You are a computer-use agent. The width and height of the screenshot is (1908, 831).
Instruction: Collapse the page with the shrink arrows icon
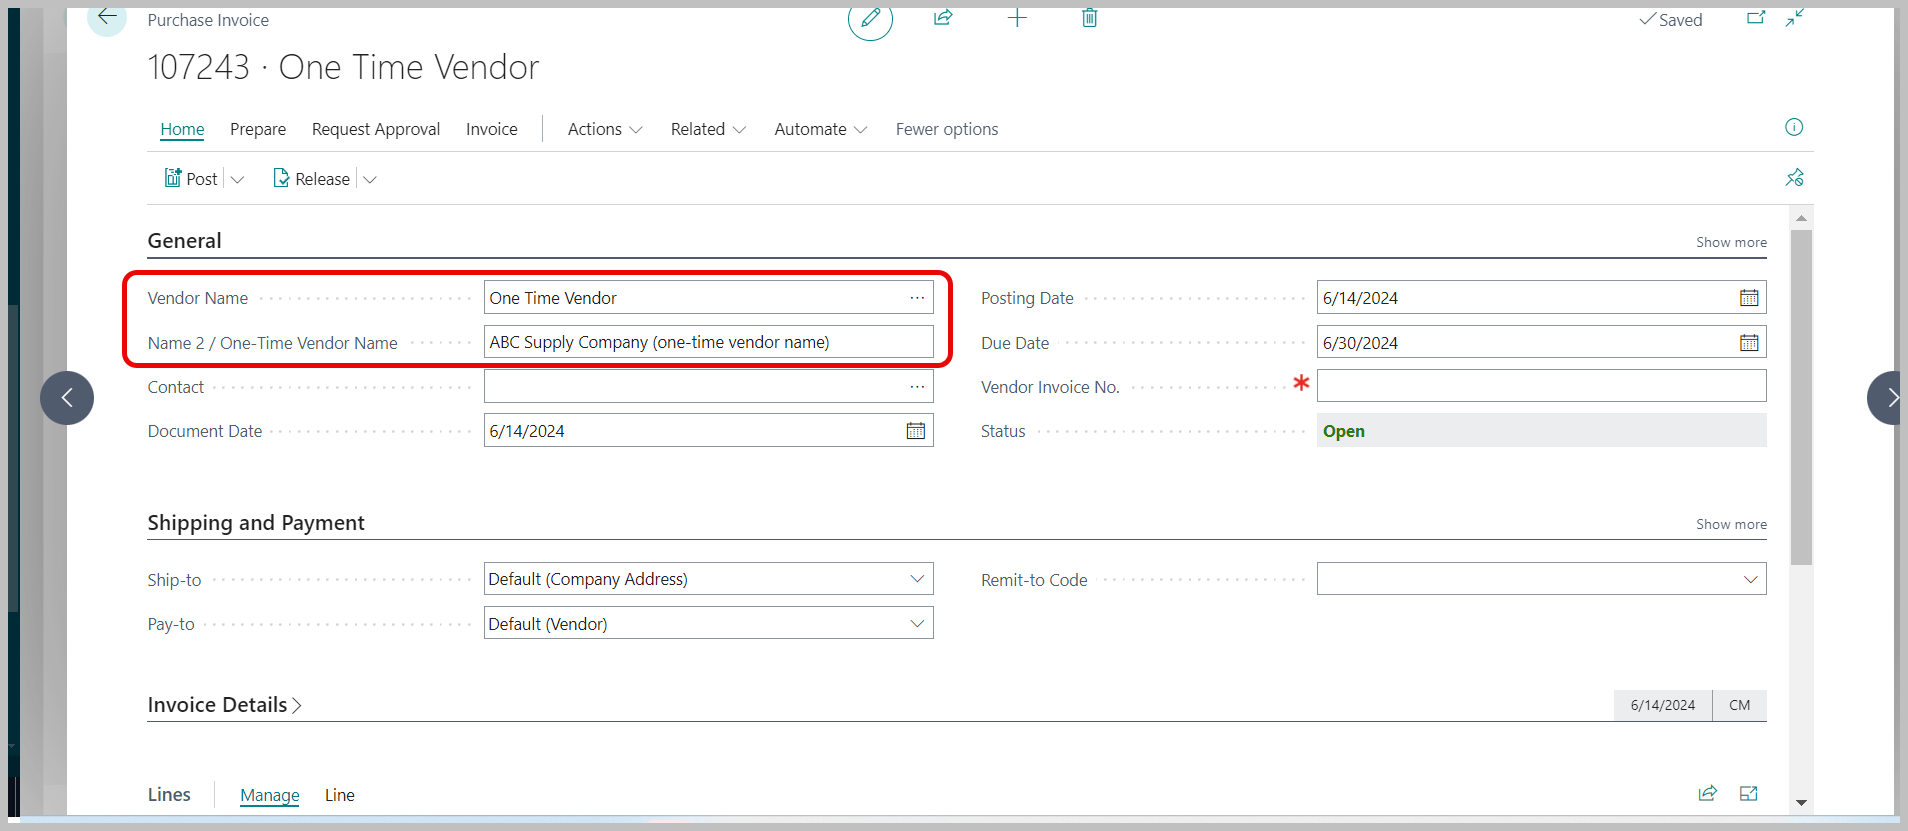(x=1795, y=18)
